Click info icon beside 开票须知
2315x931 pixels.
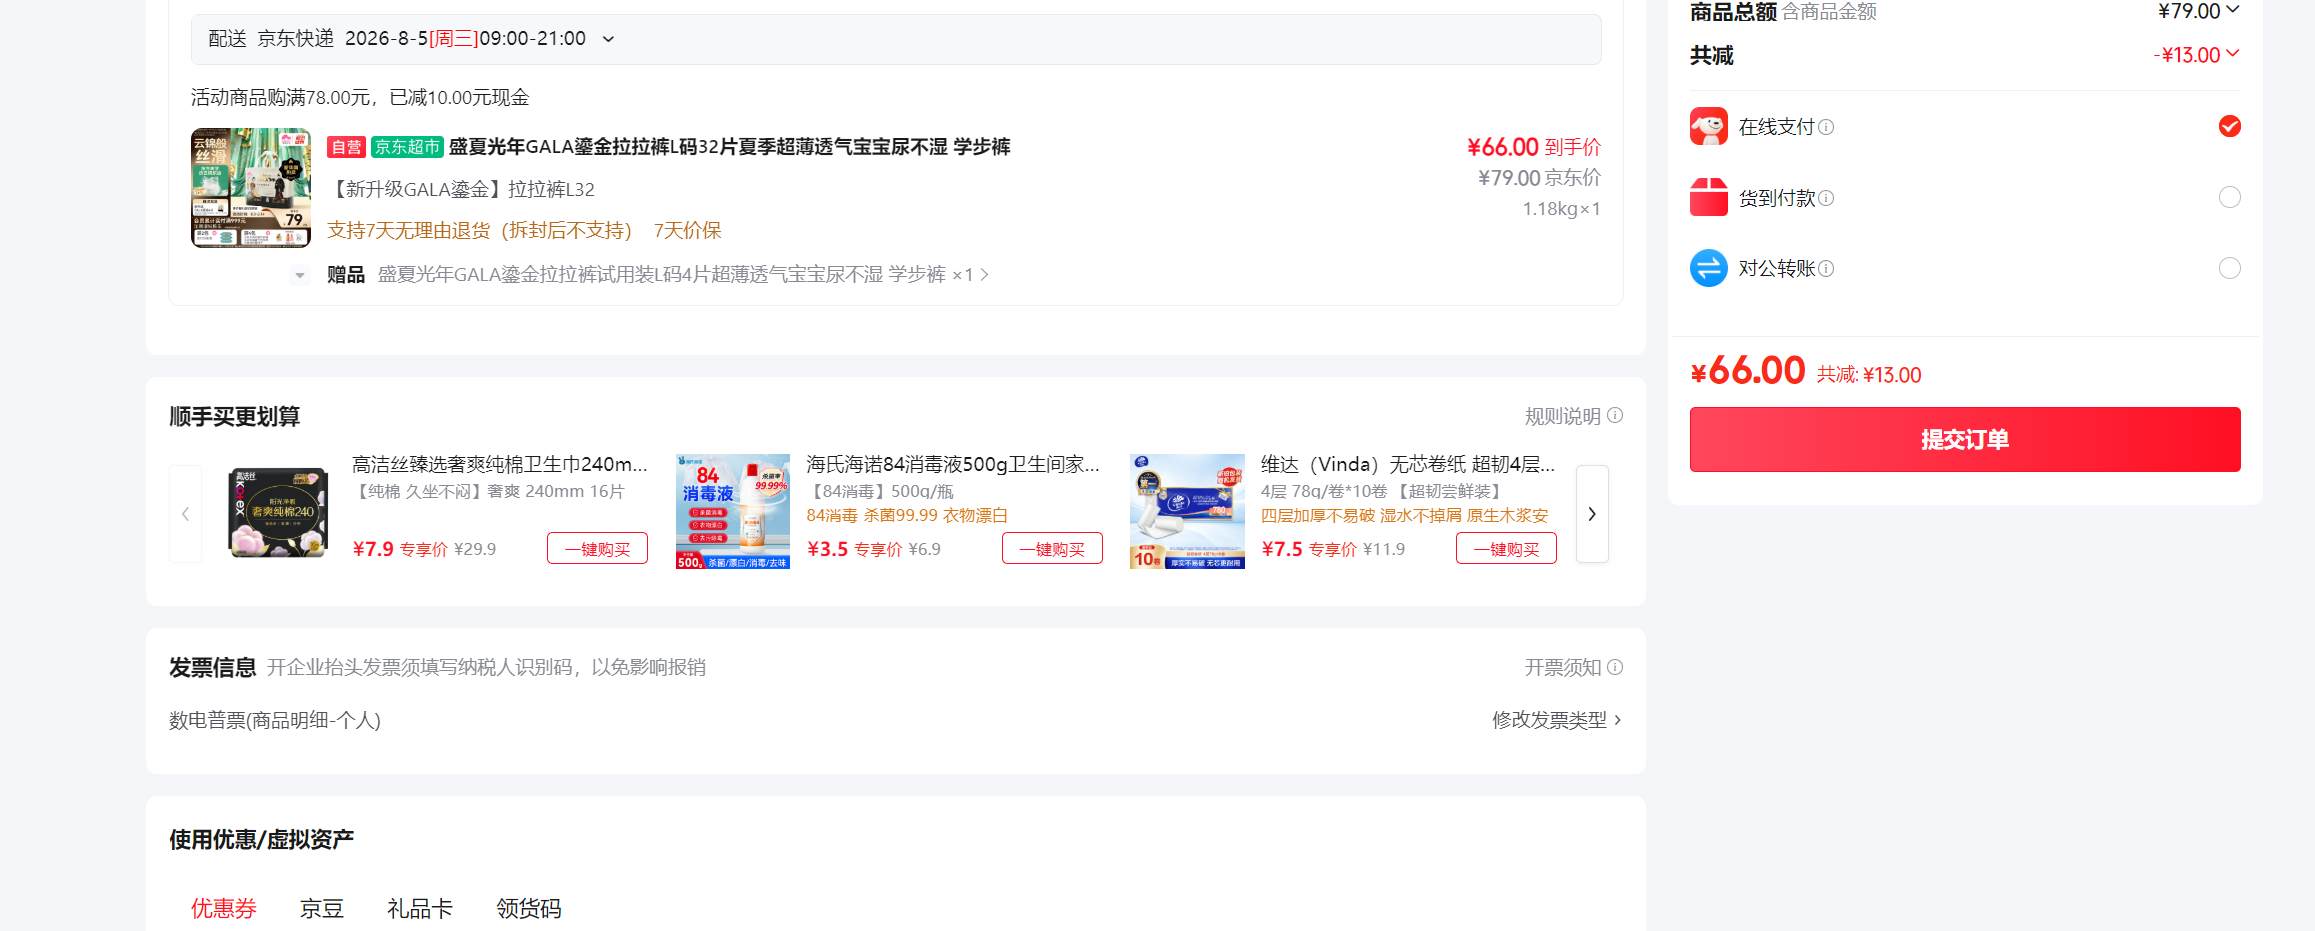click(1615, 667)
